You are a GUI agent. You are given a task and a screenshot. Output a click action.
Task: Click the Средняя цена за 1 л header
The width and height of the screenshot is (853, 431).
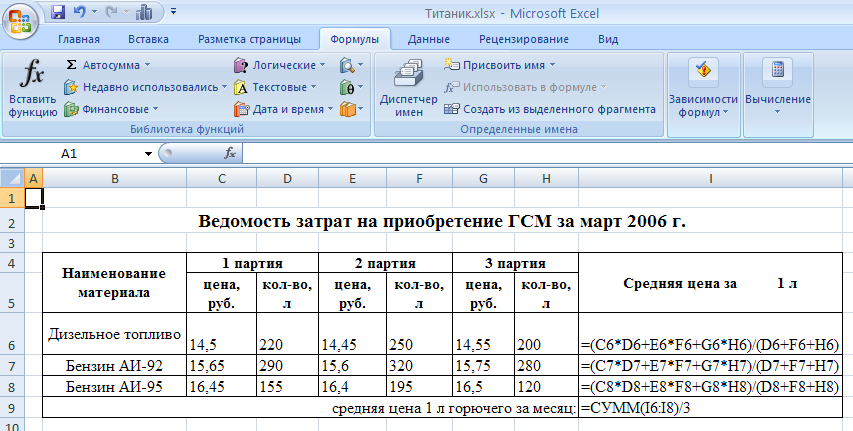click(x=710, y=282)
